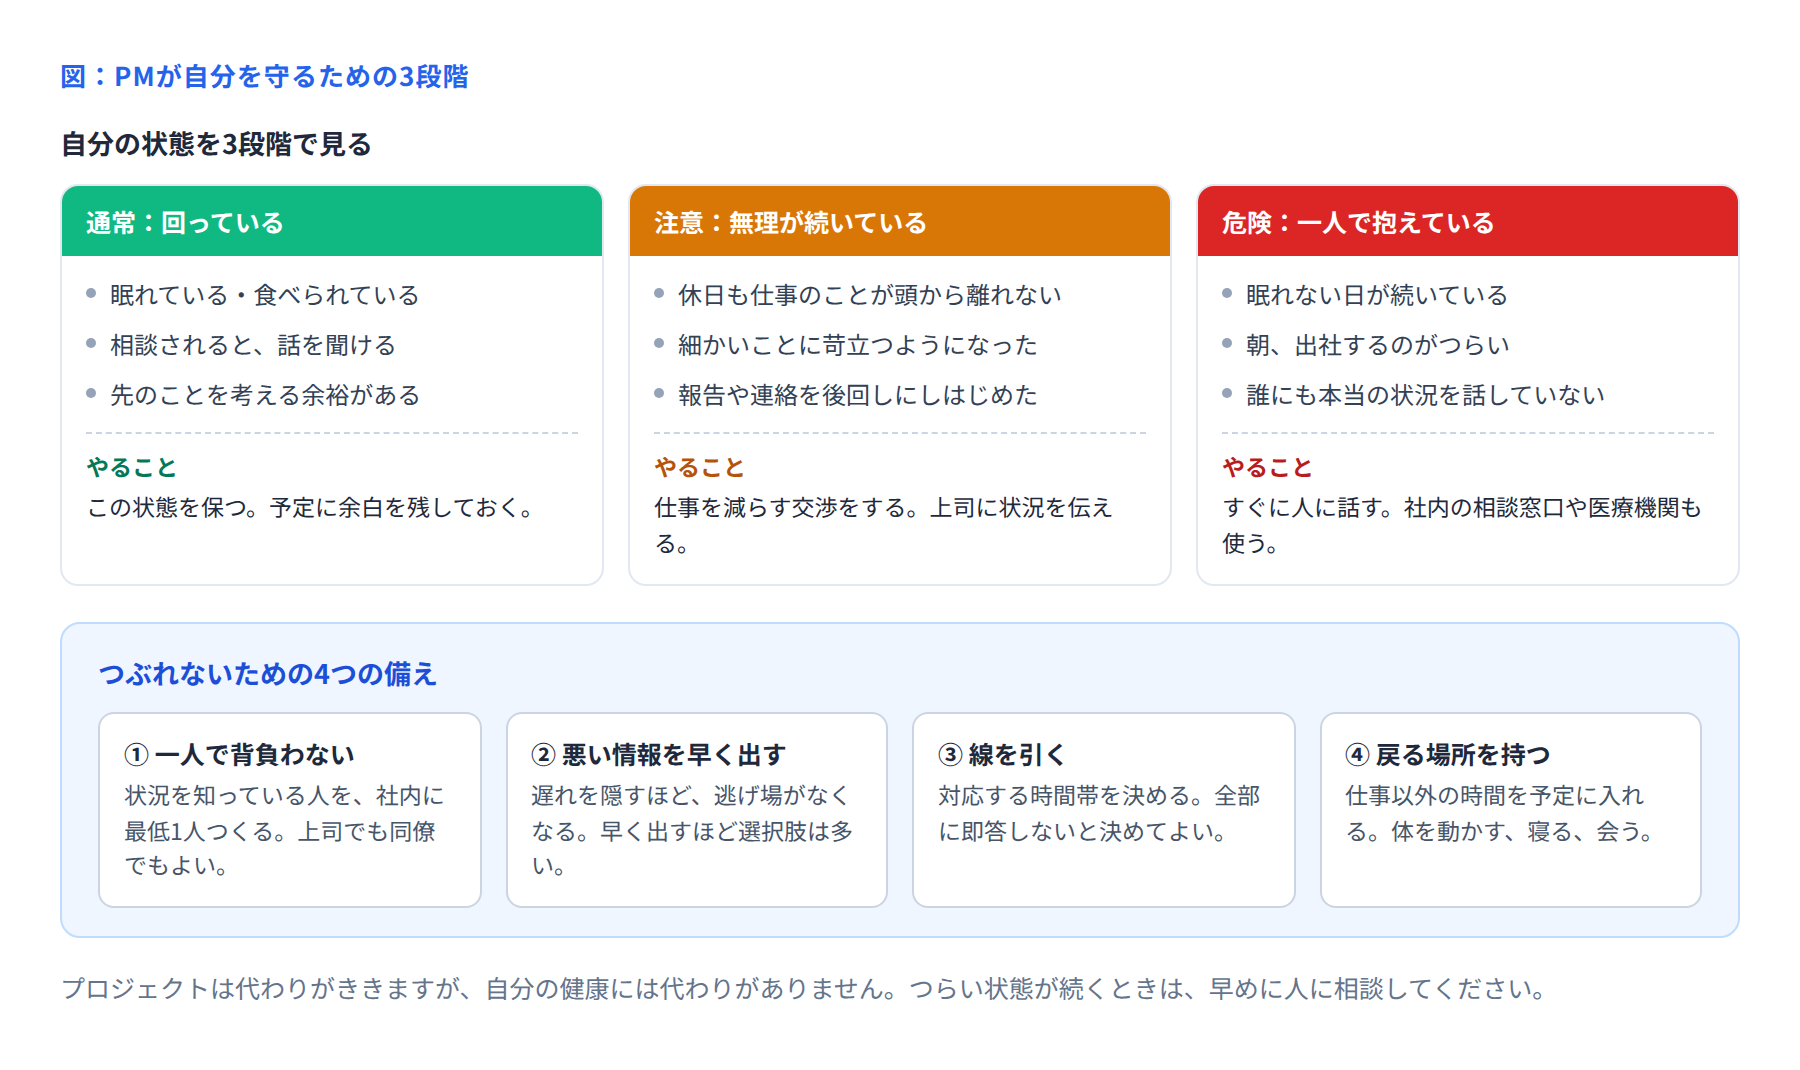This screenshot has height=1070, width=1800.
Task: Click the heading つぶれないための4つの備え
Action: (x=268, y=674)
